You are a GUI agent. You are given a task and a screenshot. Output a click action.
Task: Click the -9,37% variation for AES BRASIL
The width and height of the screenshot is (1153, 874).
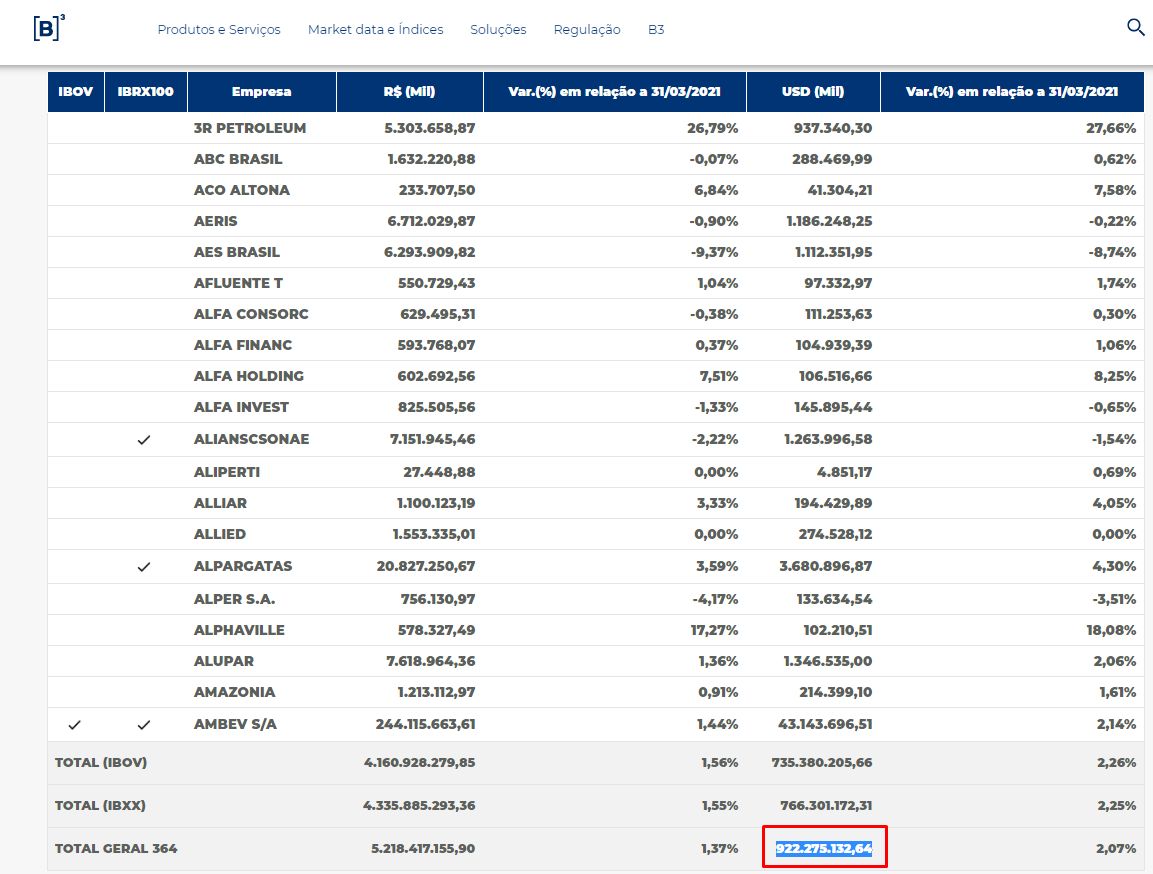coord(715,252)
